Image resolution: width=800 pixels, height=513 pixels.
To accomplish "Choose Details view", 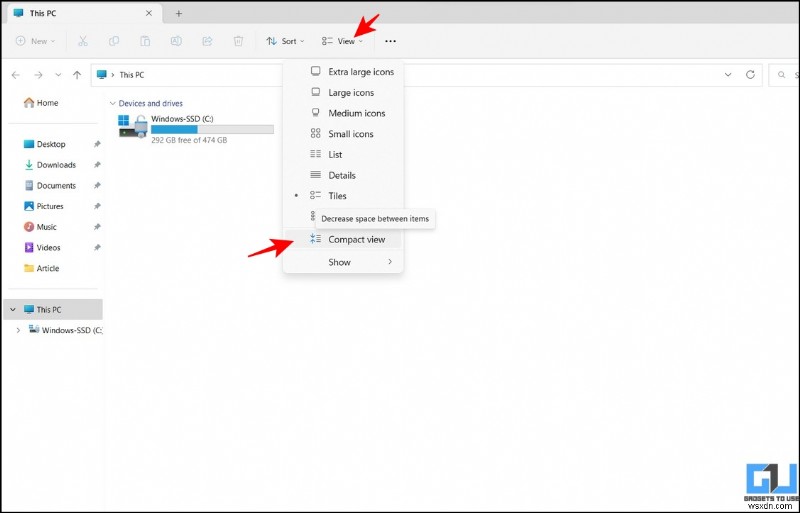I will tap(343, 175).
